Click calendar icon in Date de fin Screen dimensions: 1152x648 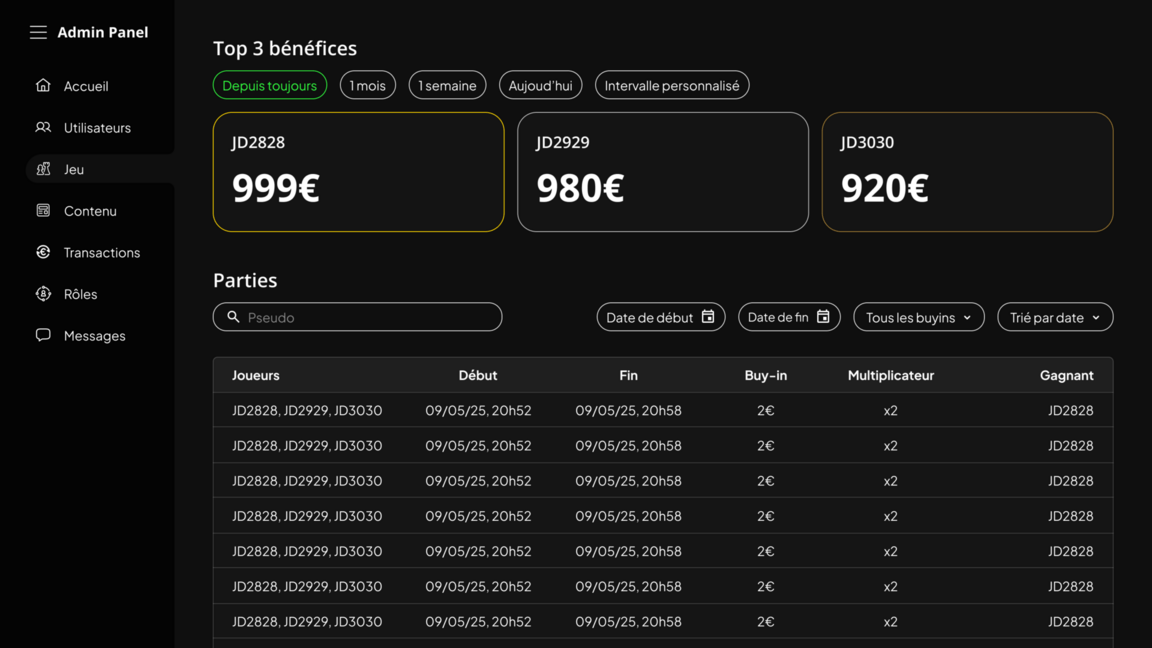coord(823,317)
